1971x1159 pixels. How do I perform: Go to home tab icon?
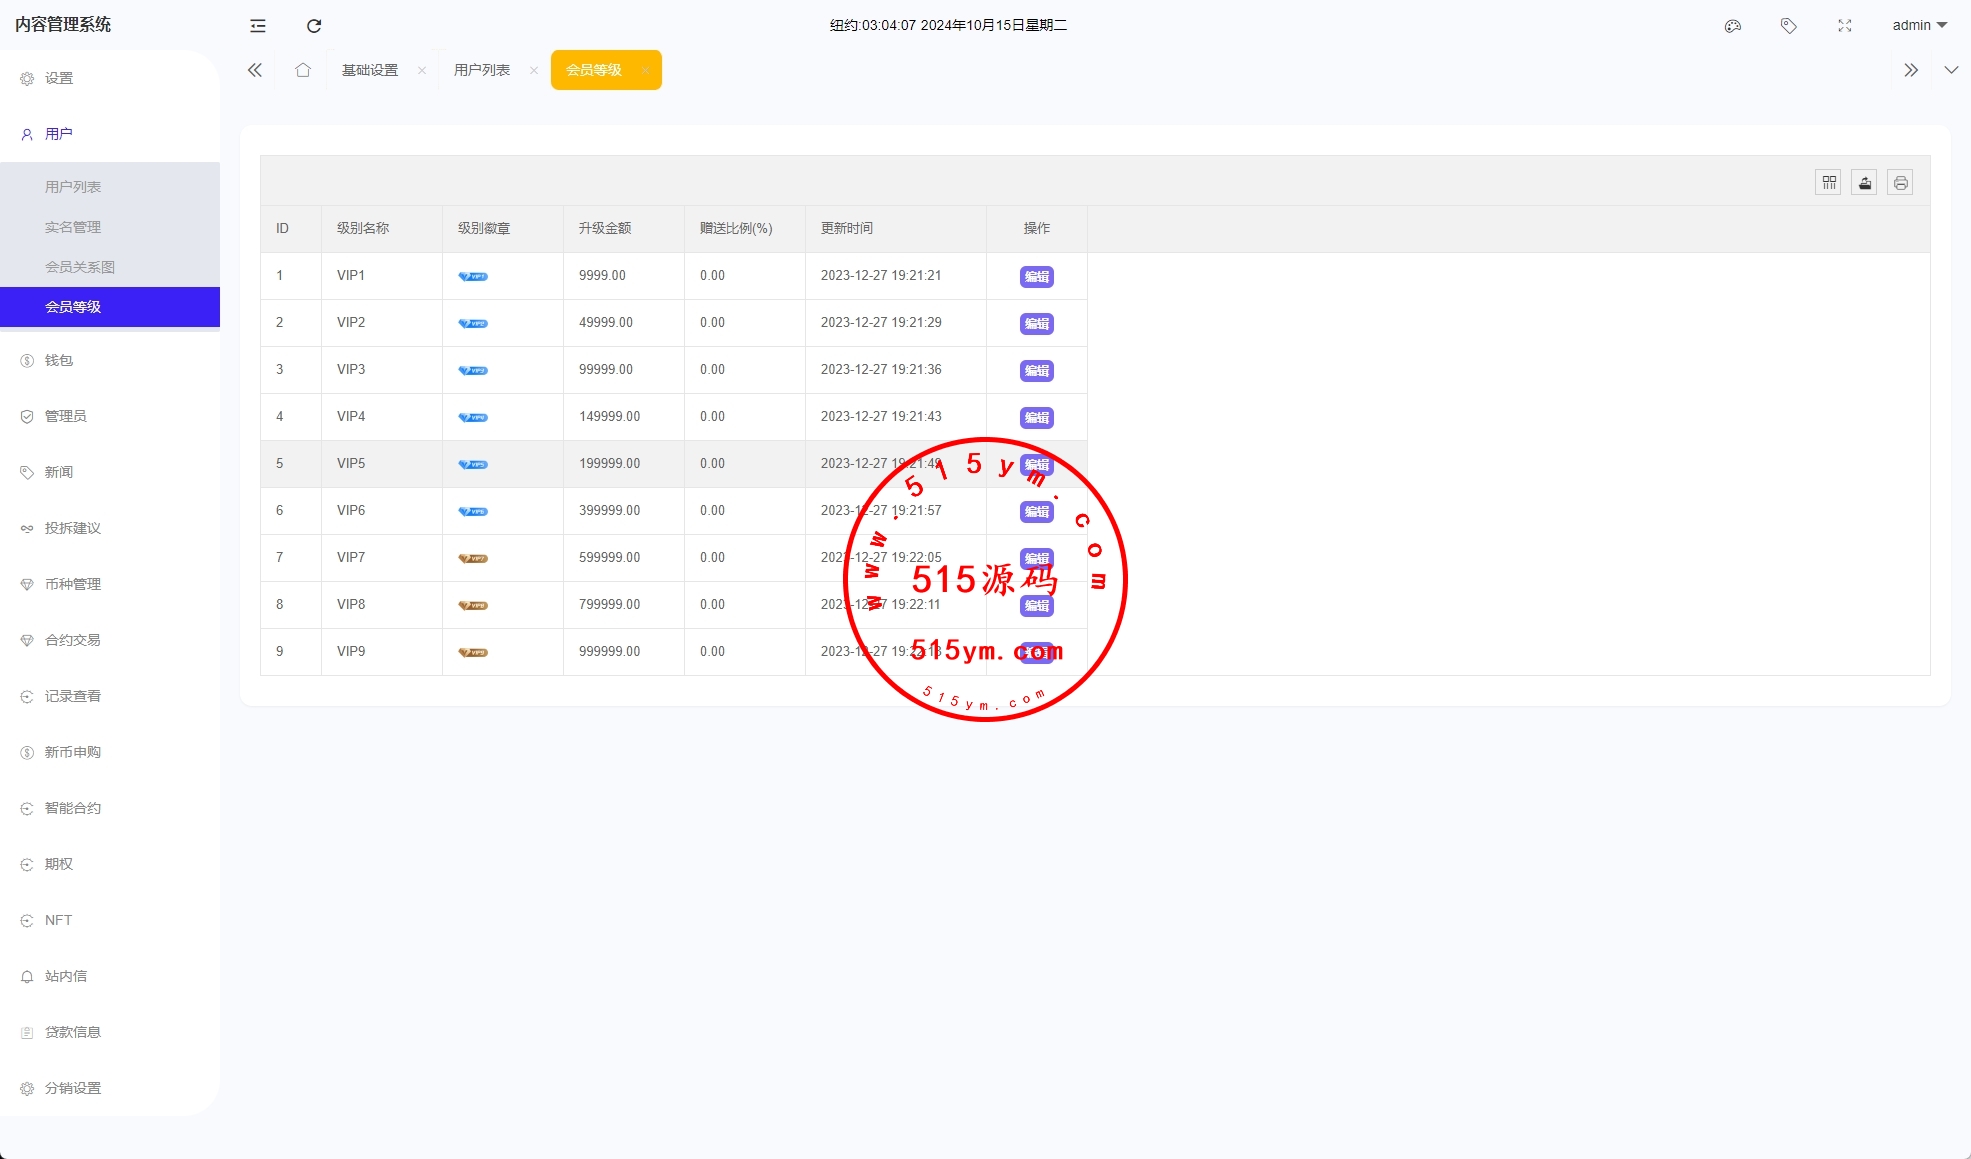303,70
